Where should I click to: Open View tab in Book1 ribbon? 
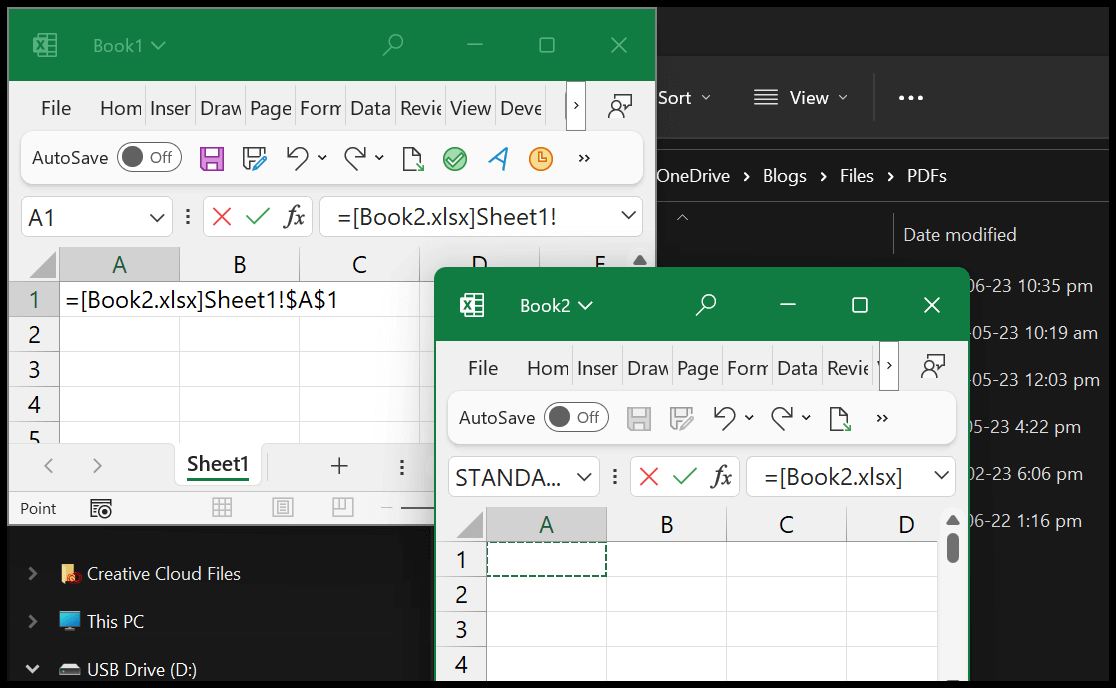coord(470,108)
